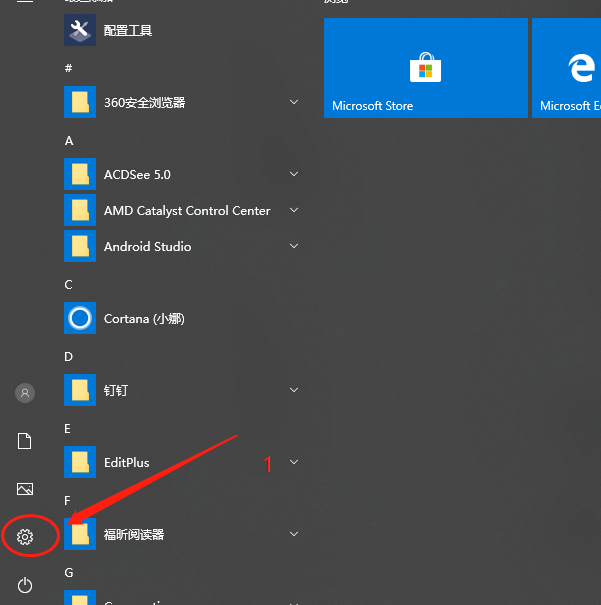Launch the Microsoft Edge tile
The height and width of the screenshot is (605, 601).
pos(566,68)
